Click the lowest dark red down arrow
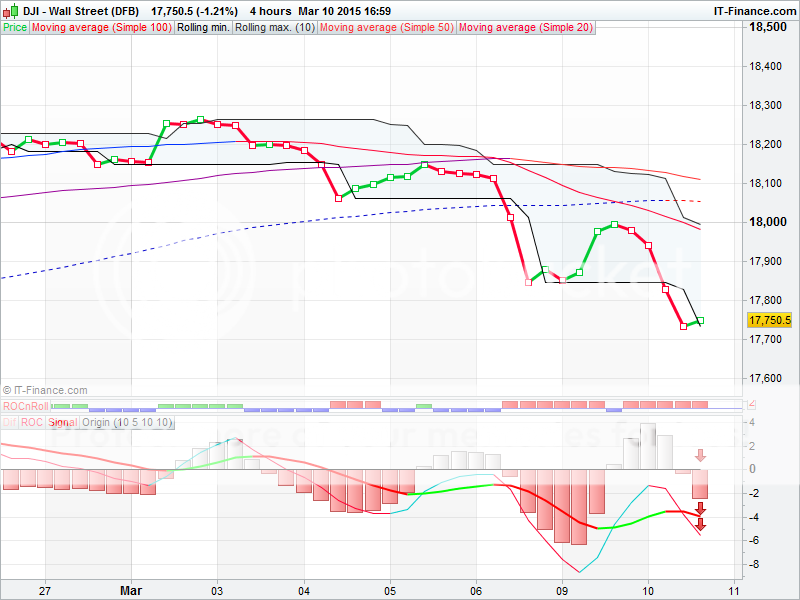The width and height of the screenshot is (800, 600). click(701, 523)
